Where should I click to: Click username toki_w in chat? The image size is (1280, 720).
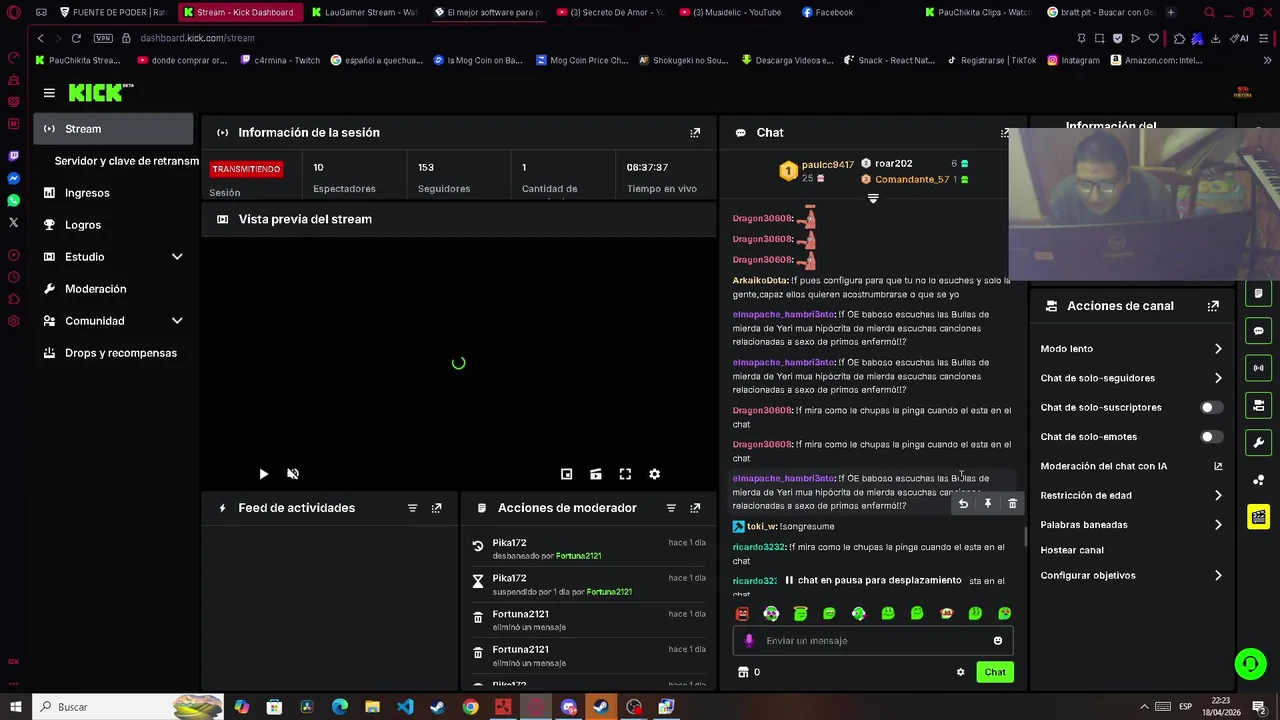click(x=762, y=526)
